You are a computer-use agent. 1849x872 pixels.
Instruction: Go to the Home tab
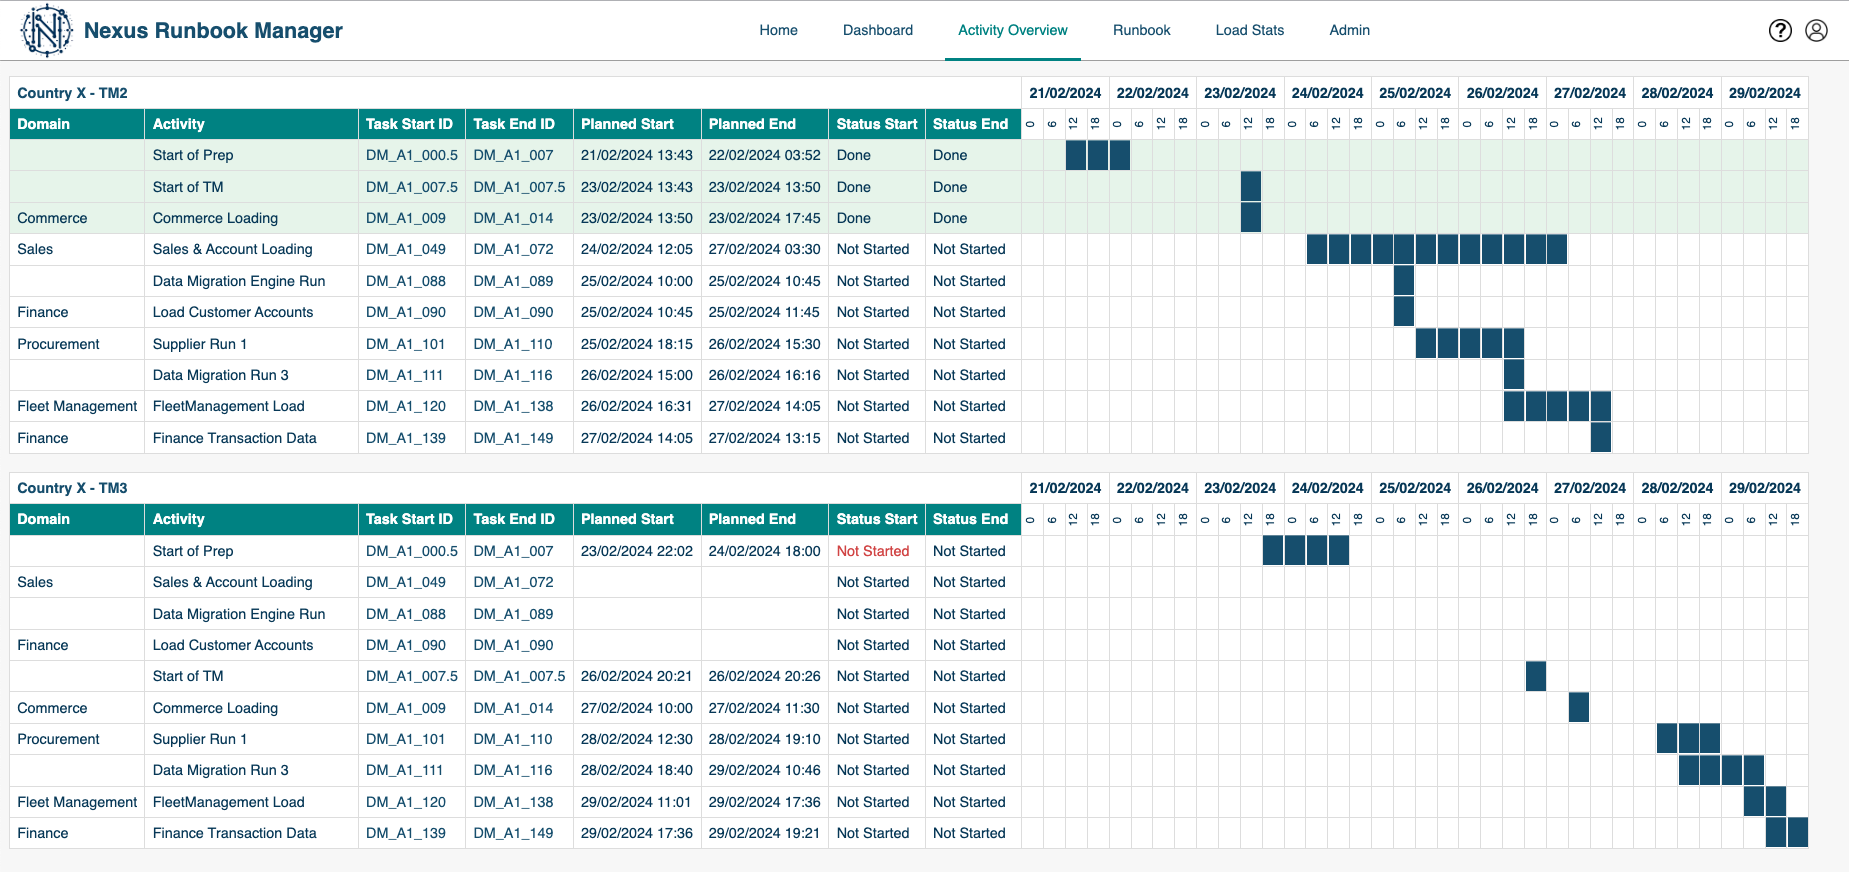tap(778, 30)
